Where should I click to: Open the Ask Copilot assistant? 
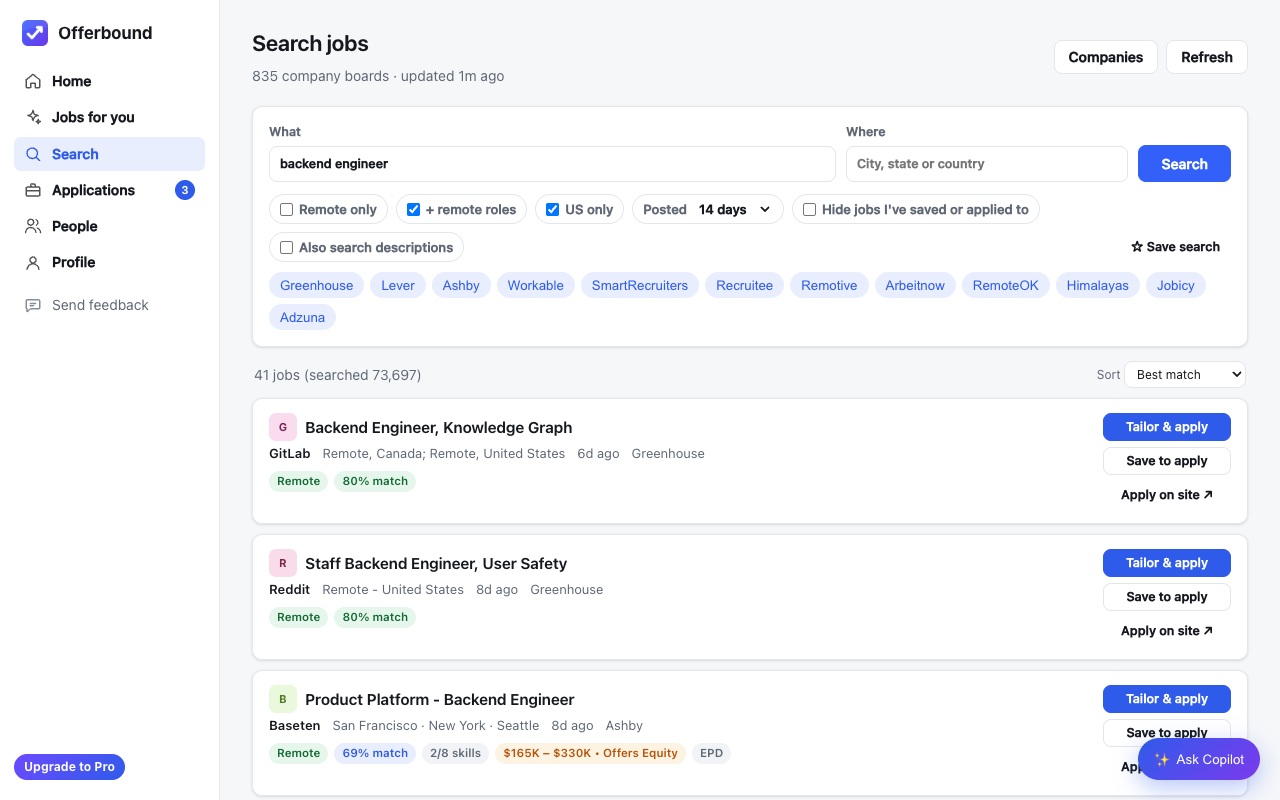pyautogui.click(x=1199, y=760)
